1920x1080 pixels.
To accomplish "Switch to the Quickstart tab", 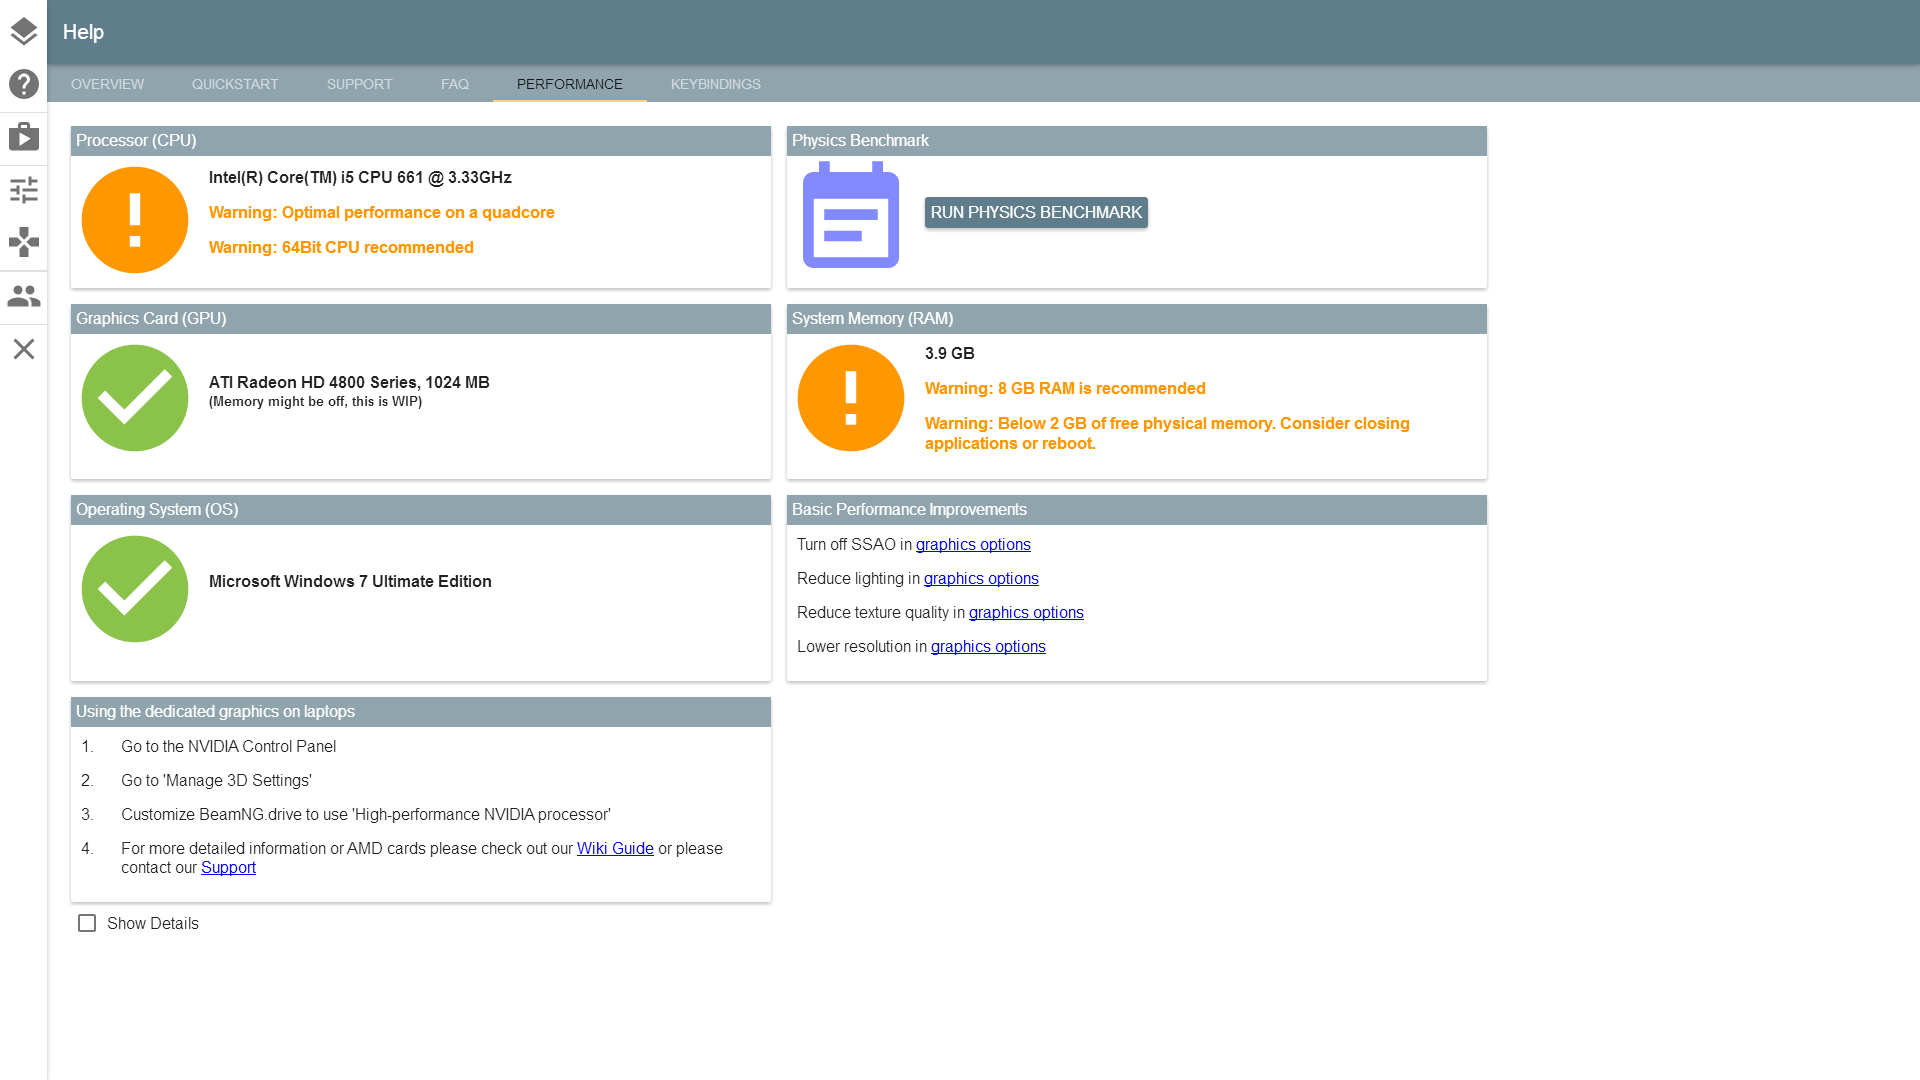I will 235,84.
